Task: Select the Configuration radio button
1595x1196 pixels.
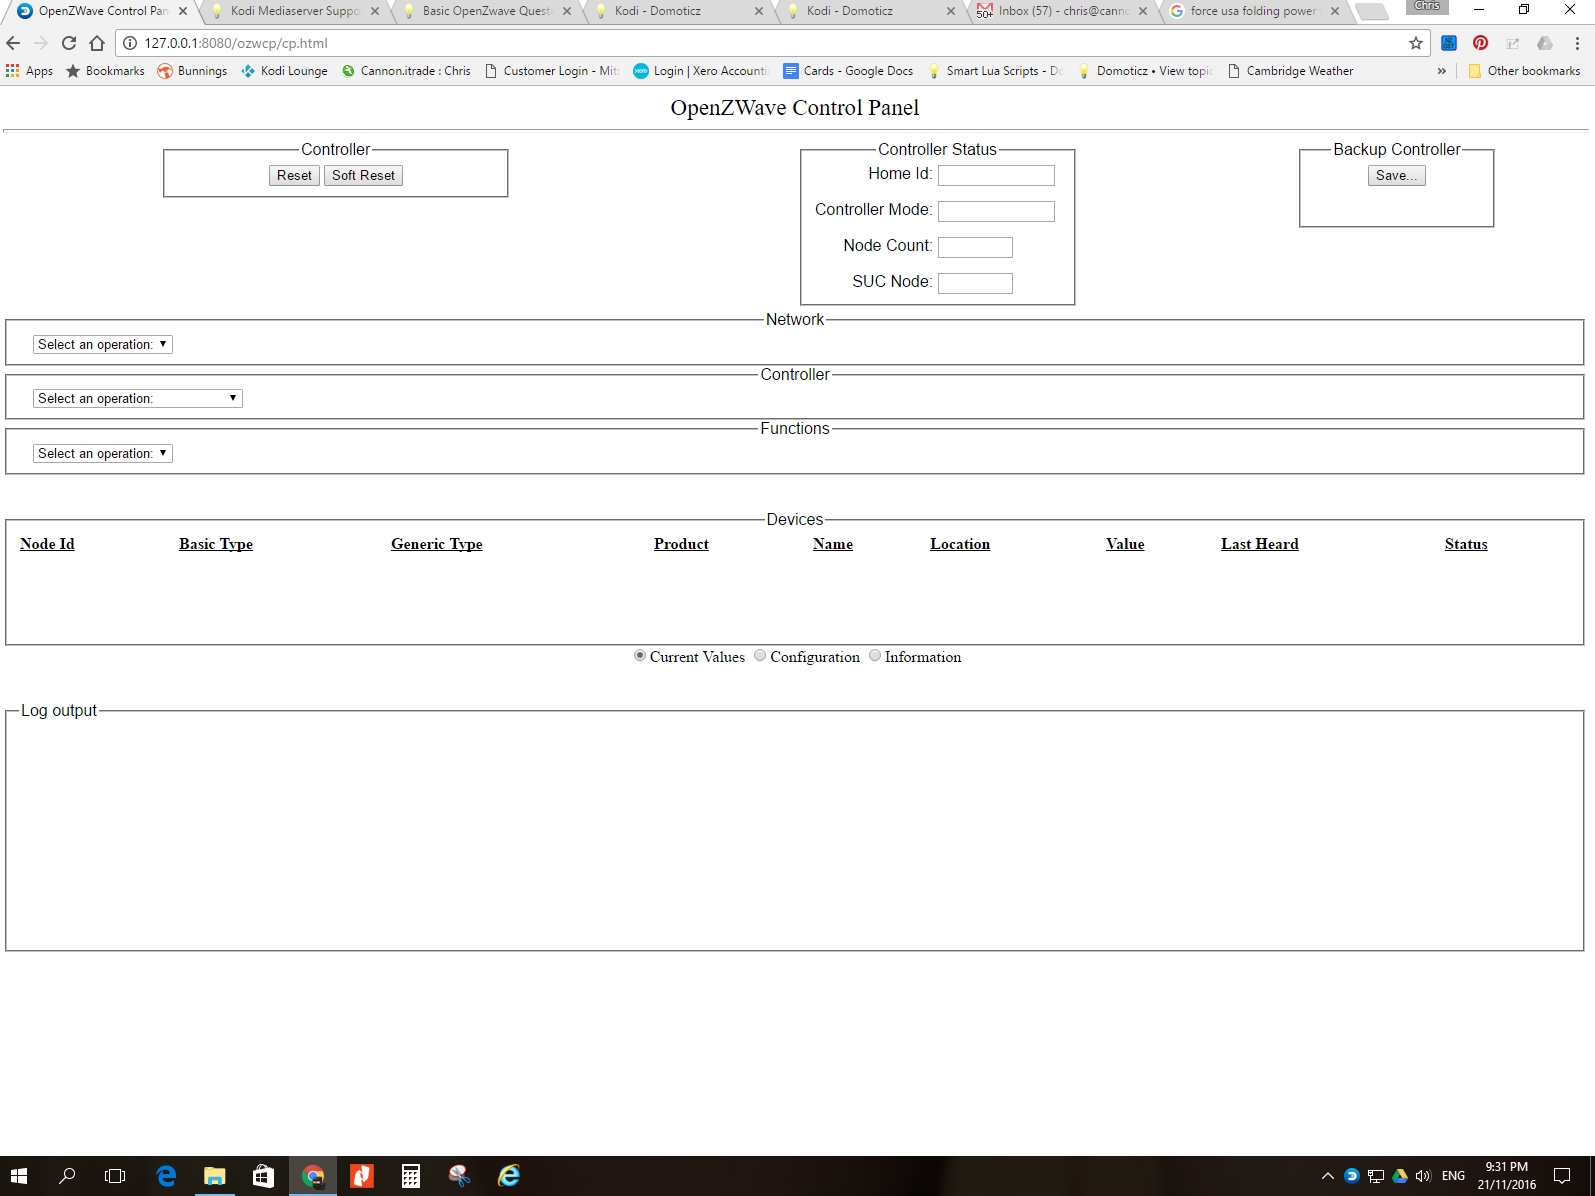Action: (x=760, y=656)
